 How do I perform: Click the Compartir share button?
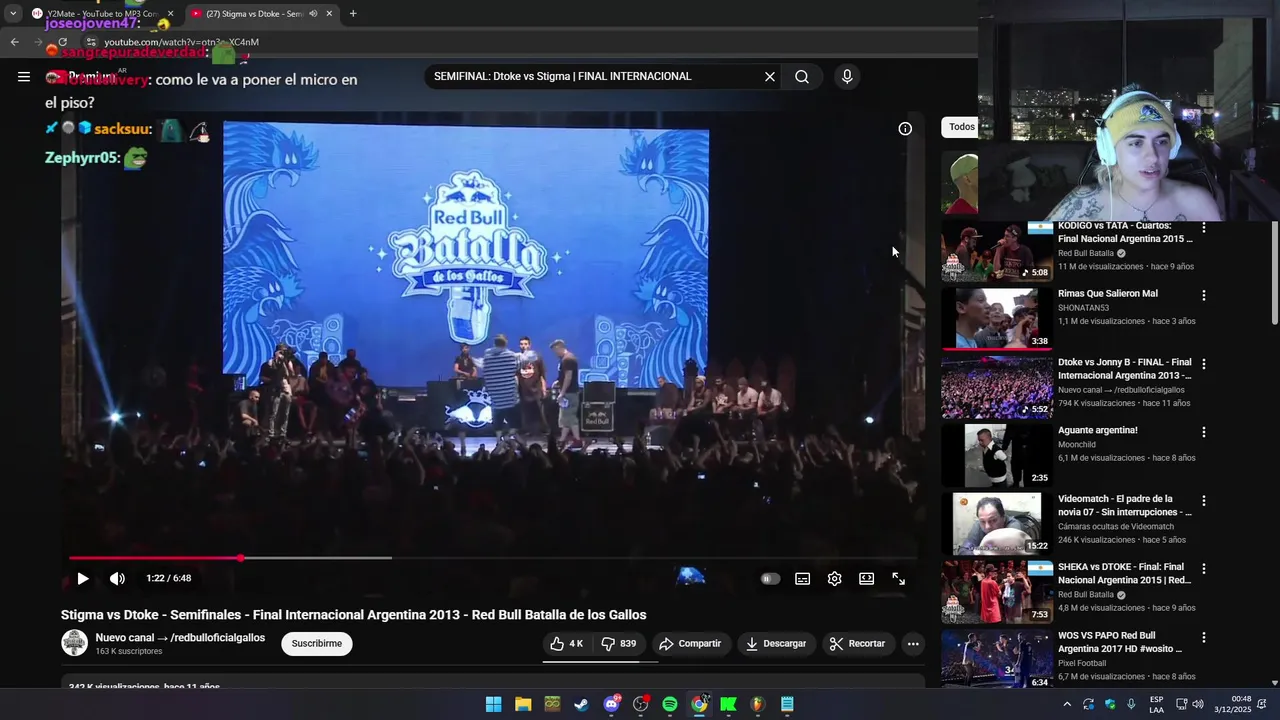pos(690,644)
